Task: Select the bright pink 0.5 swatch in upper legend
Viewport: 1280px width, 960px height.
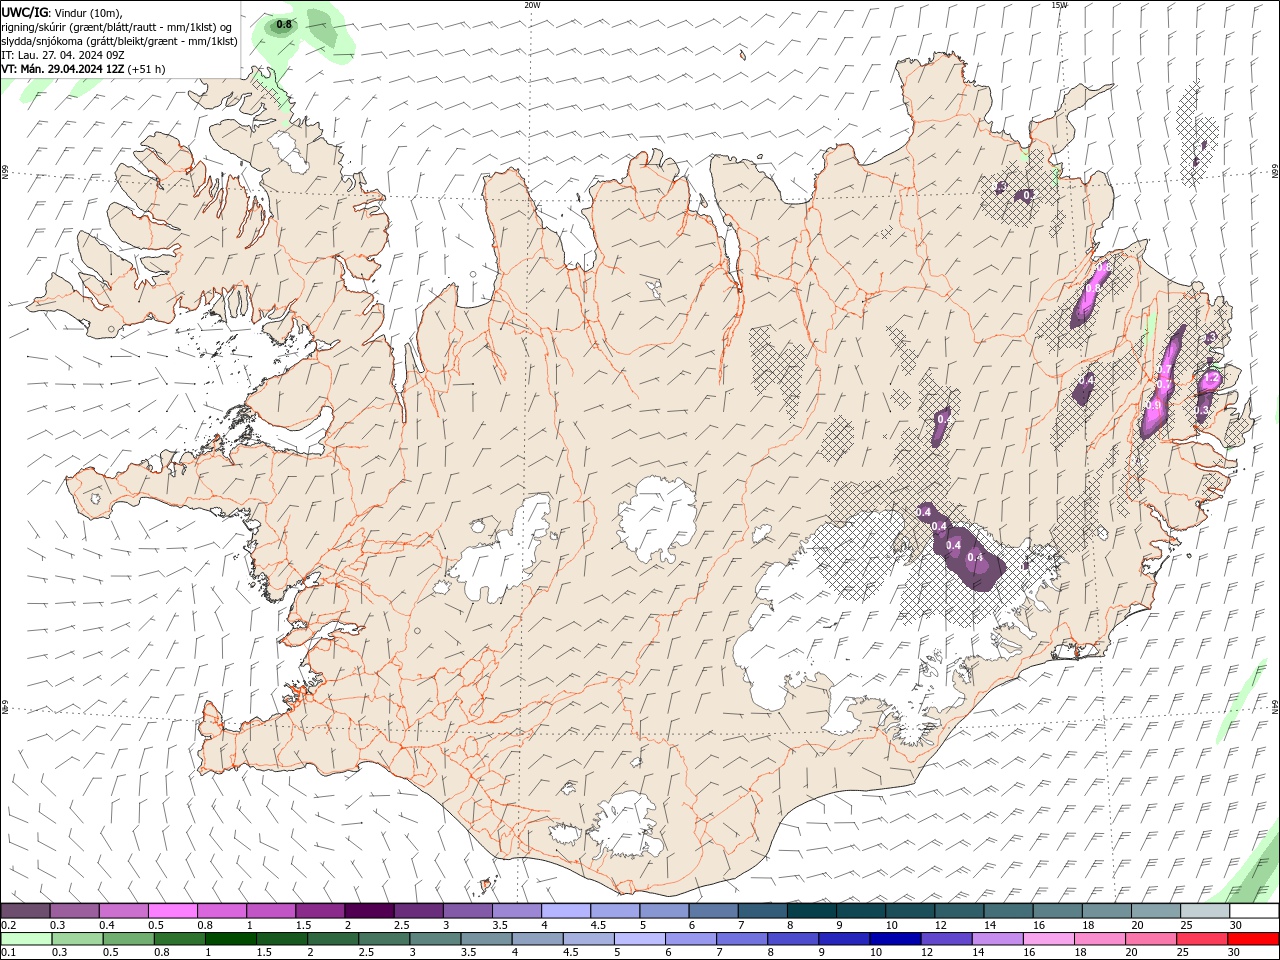Action: point(172,911)
